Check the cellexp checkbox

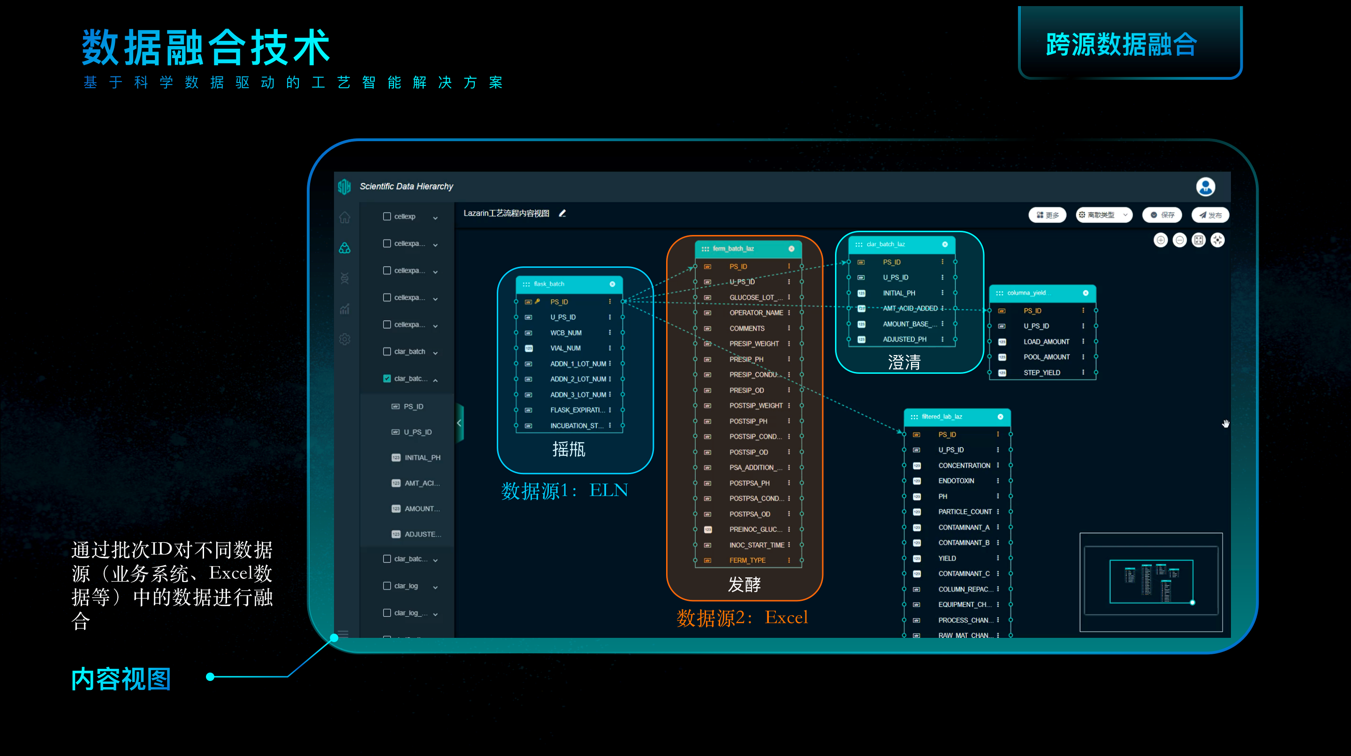pos(387,216)
